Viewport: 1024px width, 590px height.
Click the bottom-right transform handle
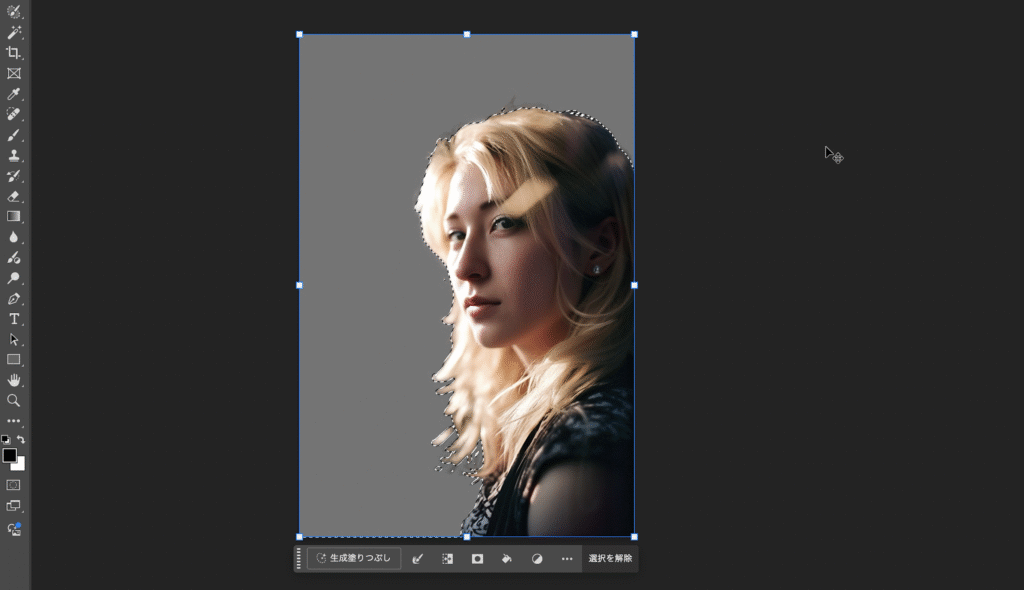click(634, 537)
